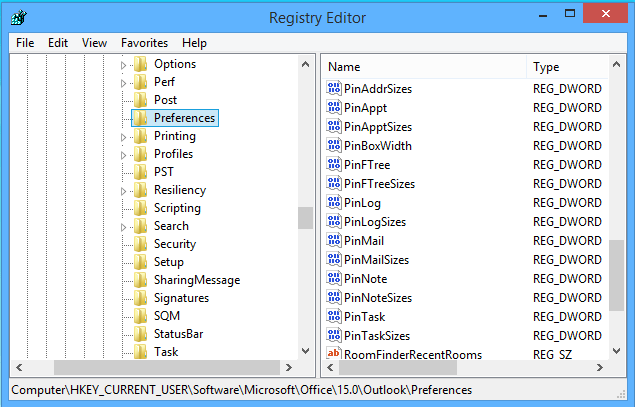Click the values pane horizontal scrollbar thumb
635x407 pixels.
pos(398,368)
